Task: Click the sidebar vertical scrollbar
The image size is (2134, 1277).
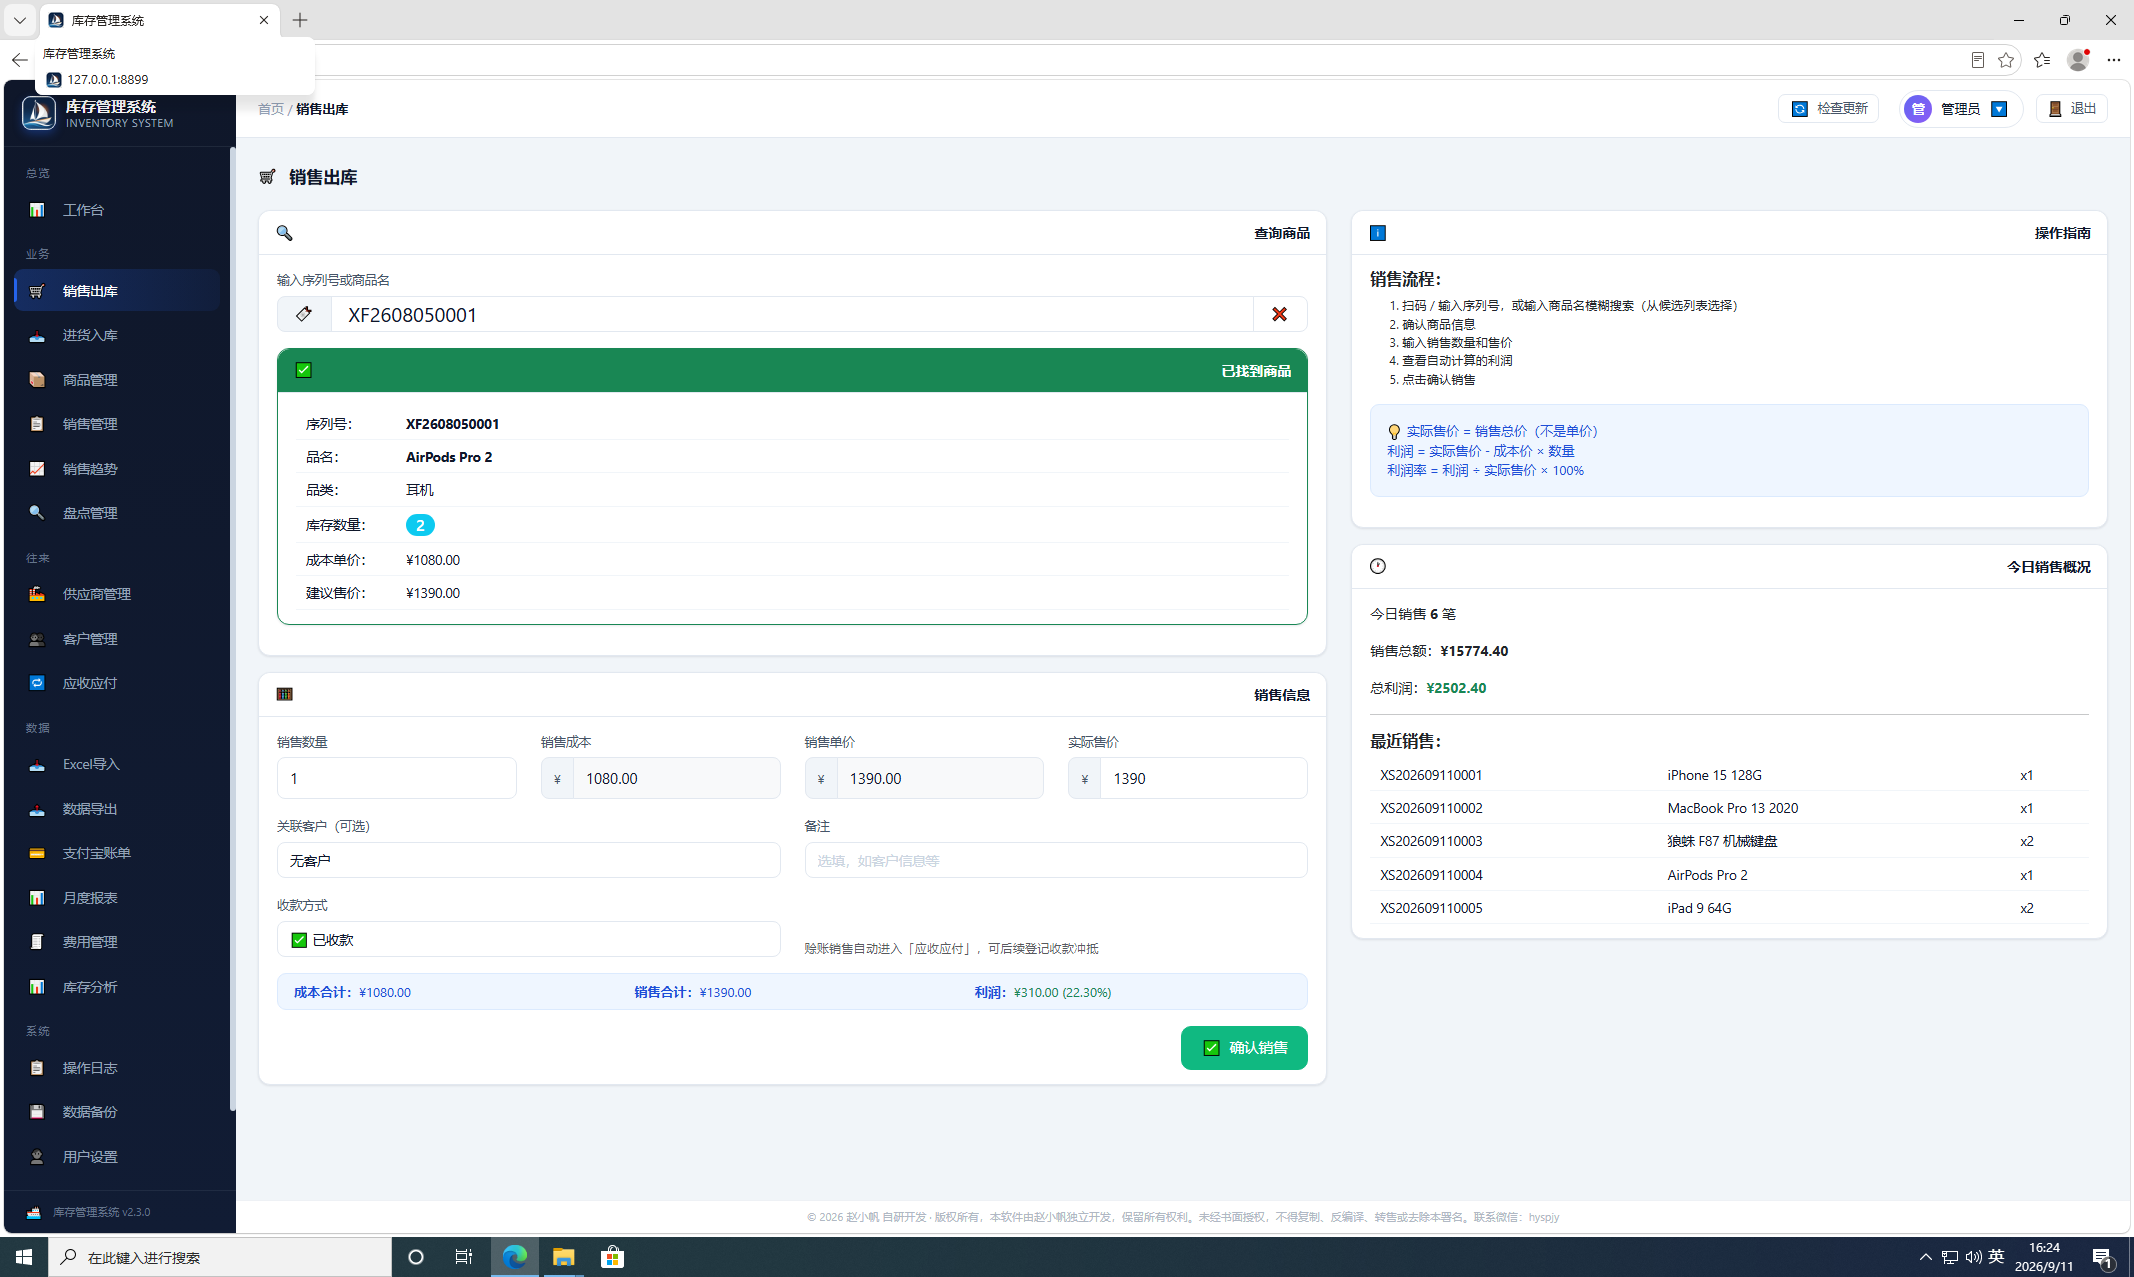Action: [x=232, y=628]
